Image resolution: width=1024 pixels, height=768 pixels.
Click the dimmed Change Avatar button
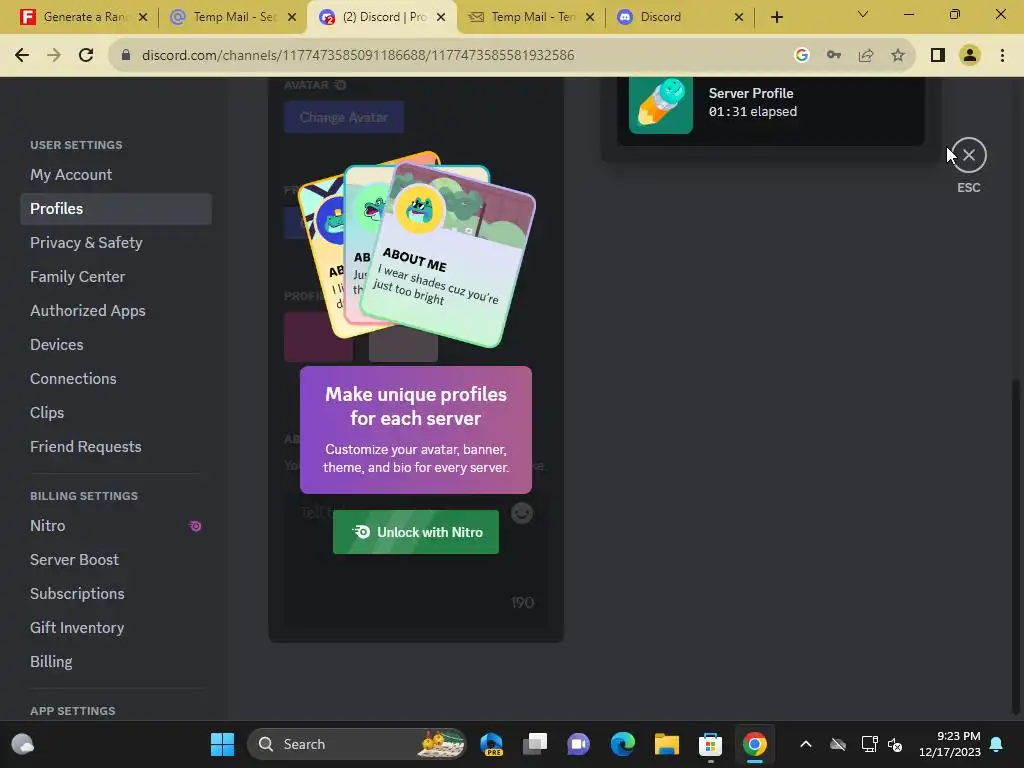(344, 118)
